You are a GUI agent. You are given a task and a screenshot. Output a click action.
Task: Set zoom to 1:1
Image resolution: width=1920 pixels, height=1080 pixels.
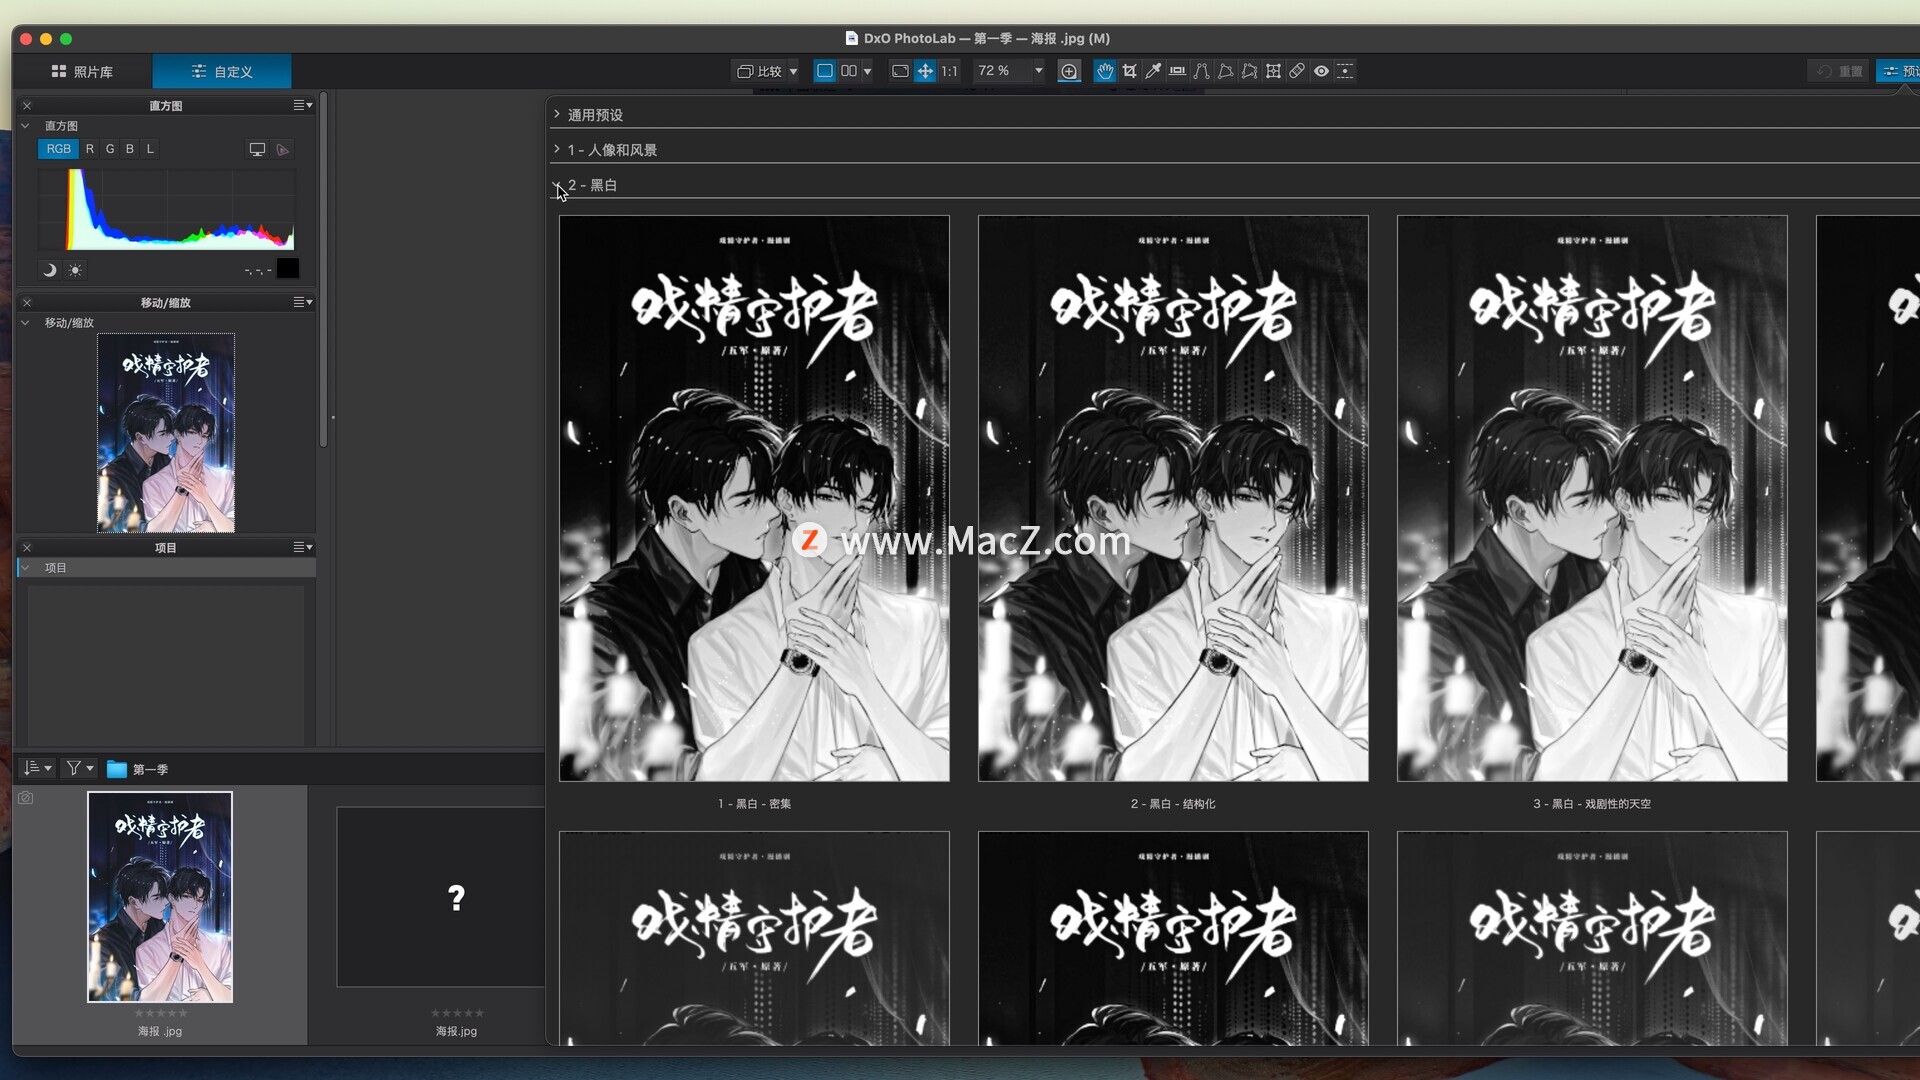[x=949, y=71]
